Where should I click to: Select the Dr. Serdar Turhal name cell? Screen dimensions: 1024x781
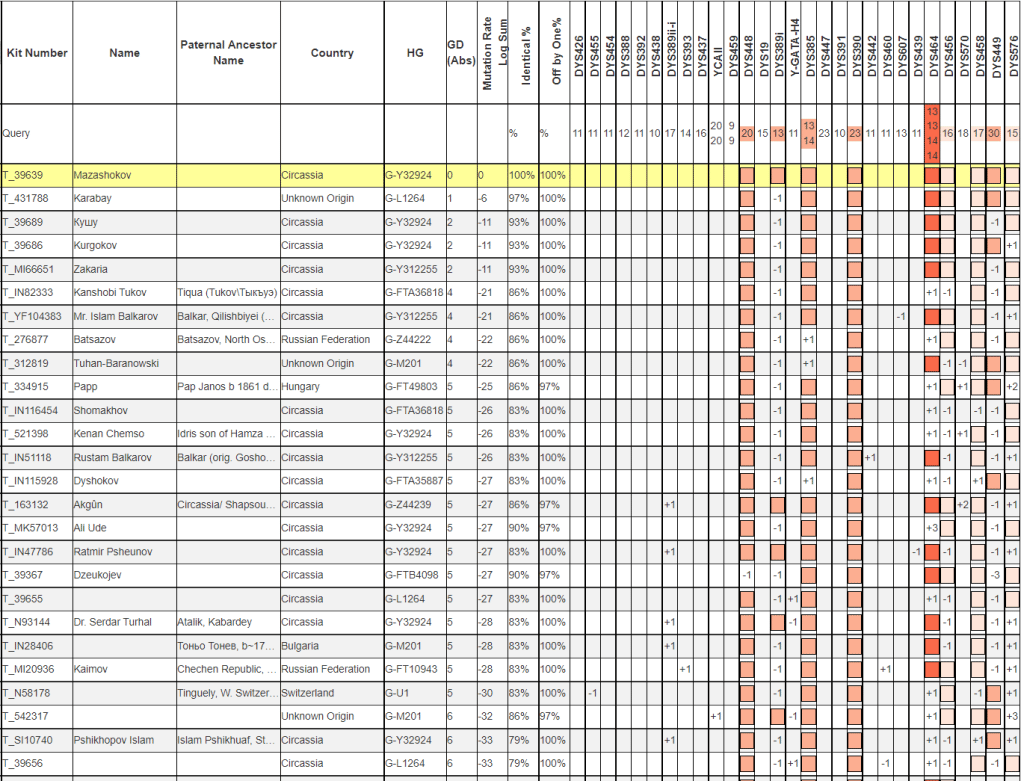point(112,622)
